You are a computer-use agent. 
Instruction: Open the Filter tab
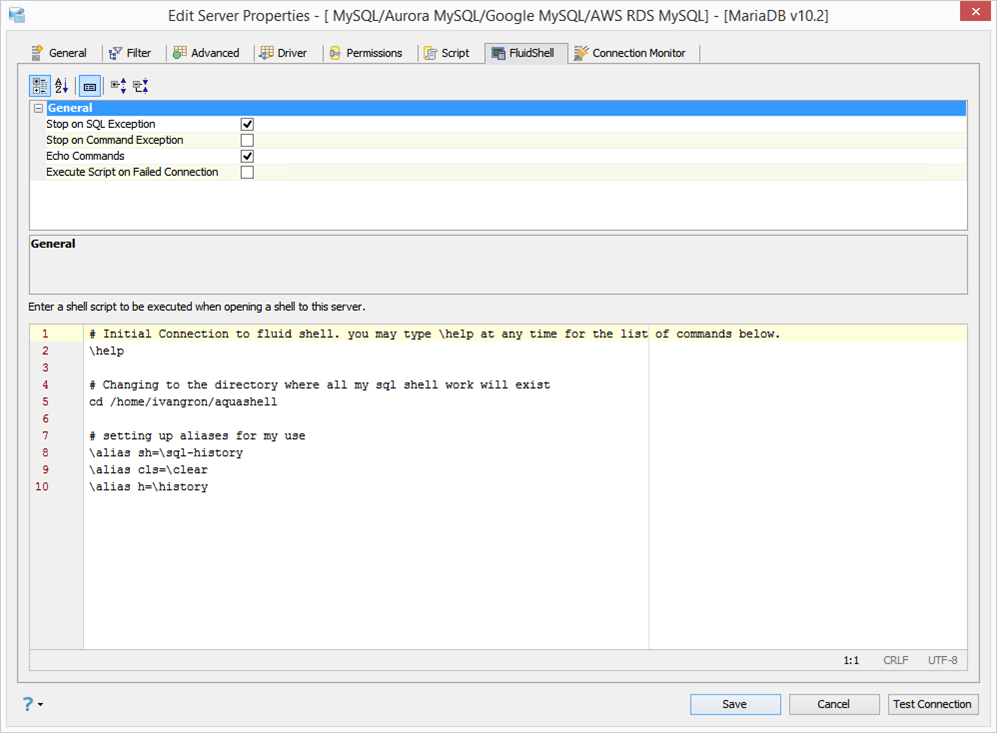click(130, 53)
